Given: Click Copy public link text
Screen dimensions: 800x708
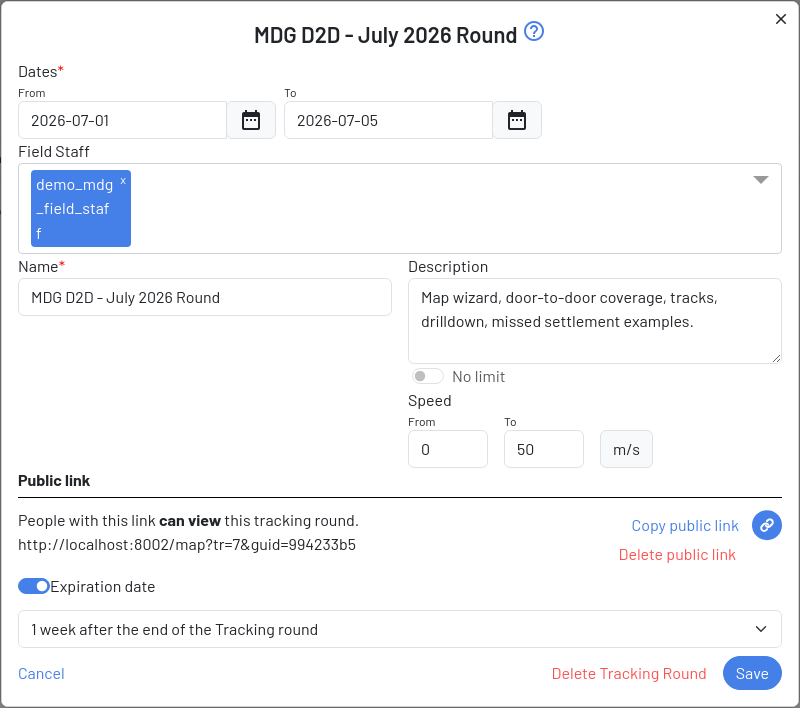Looking at the screenshot, I should (685, 525).
